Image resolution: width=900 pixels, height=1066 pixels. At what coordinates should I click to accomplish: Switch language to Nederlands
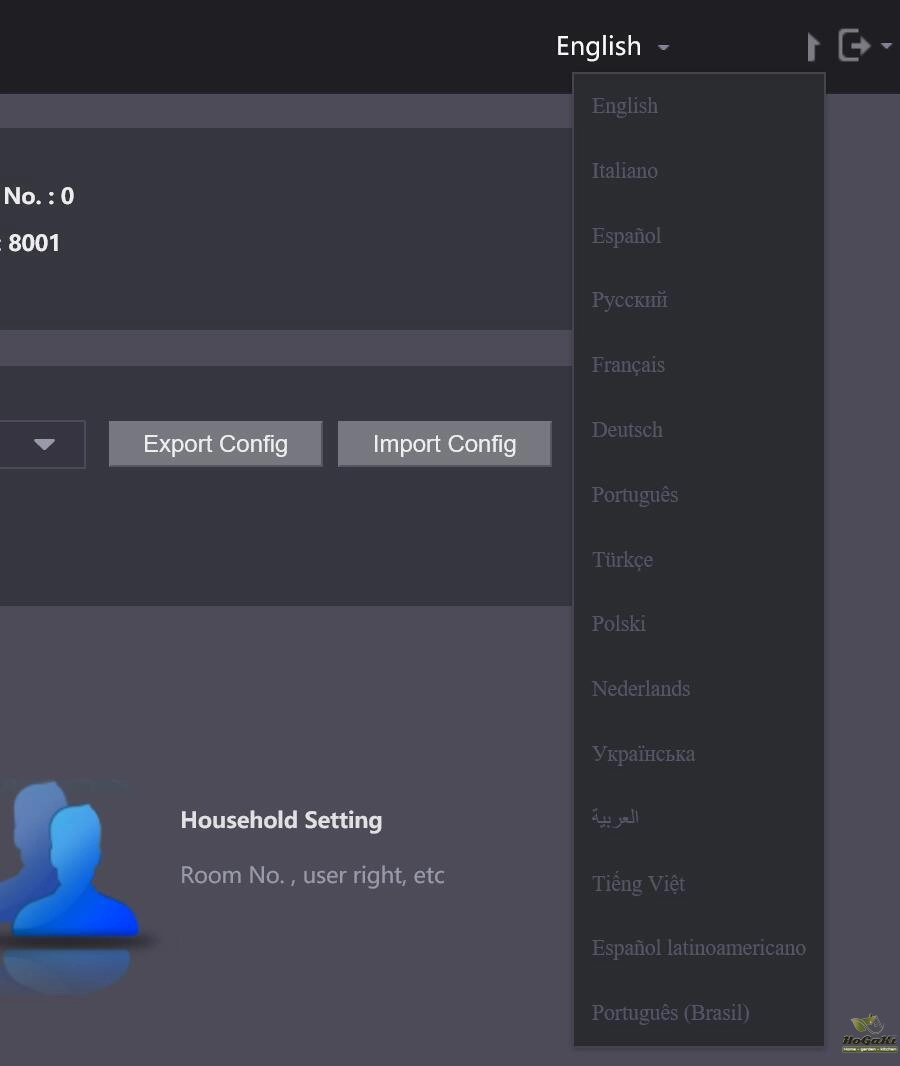(x=641, y=689)
